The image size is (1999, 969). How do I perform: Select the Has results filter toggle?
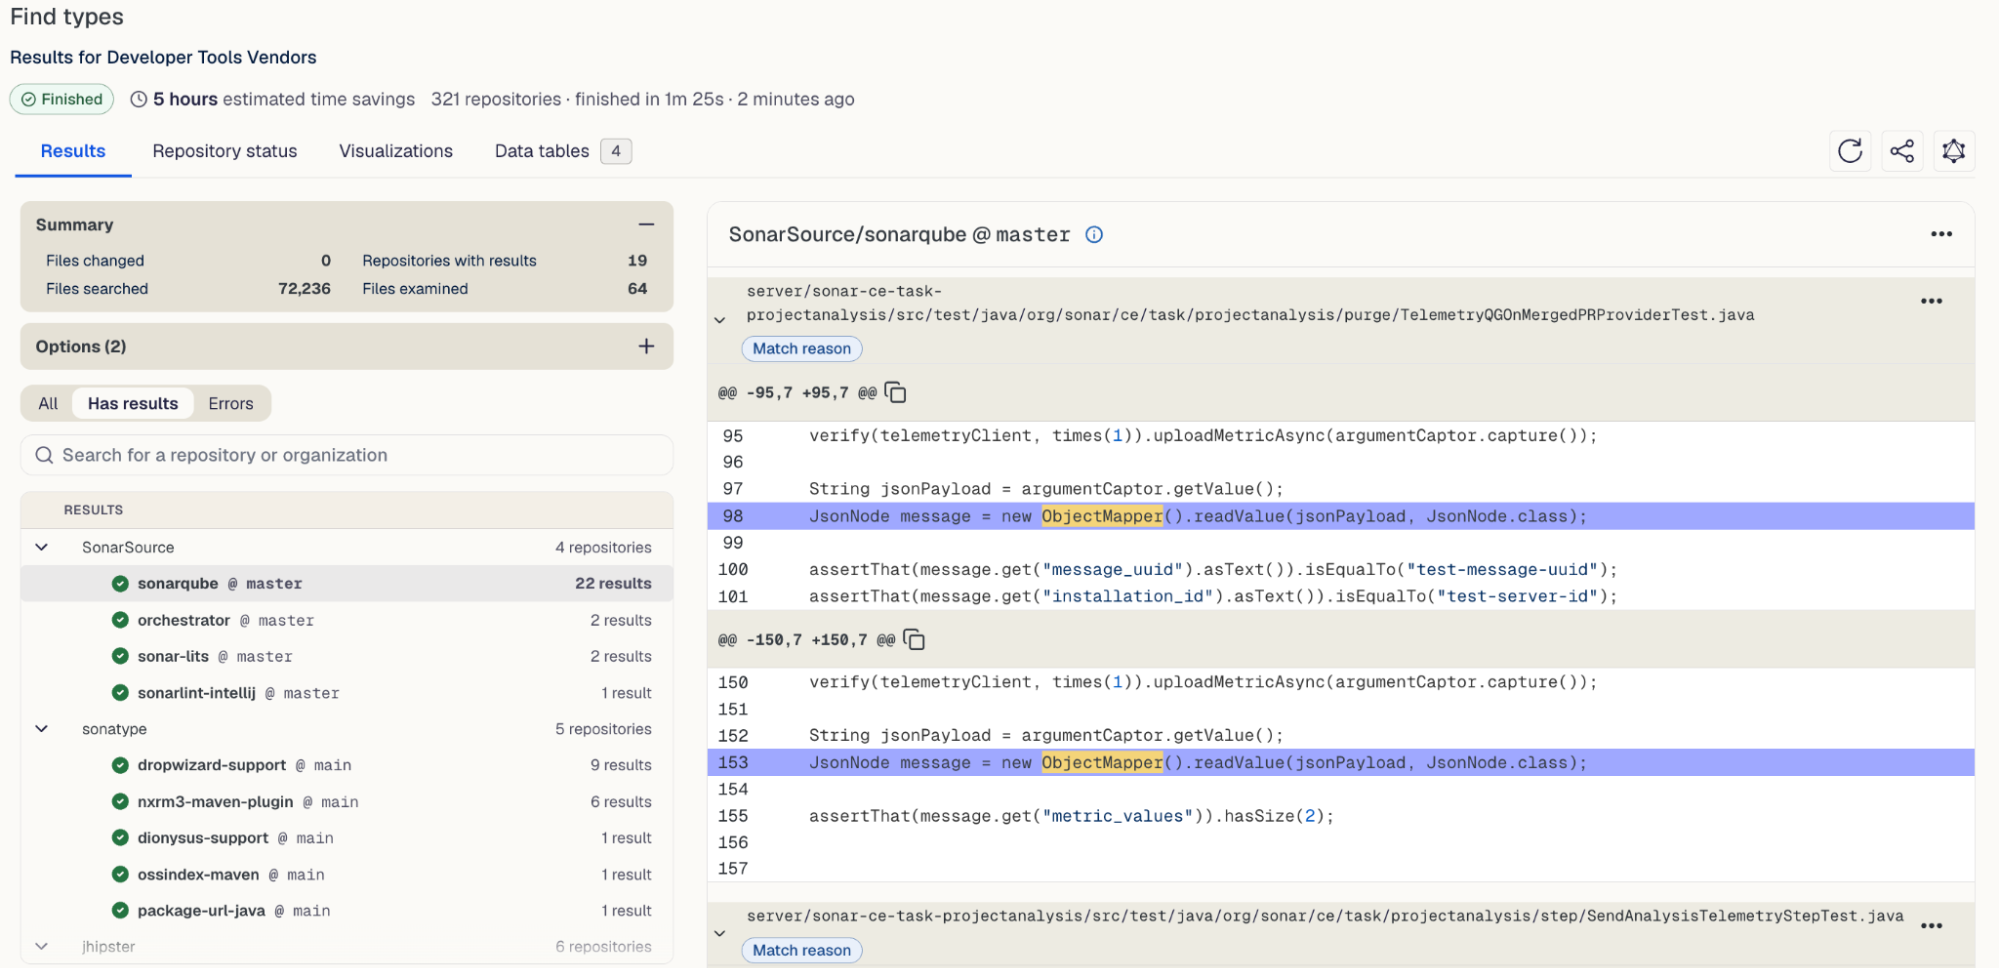coord(133,404)
